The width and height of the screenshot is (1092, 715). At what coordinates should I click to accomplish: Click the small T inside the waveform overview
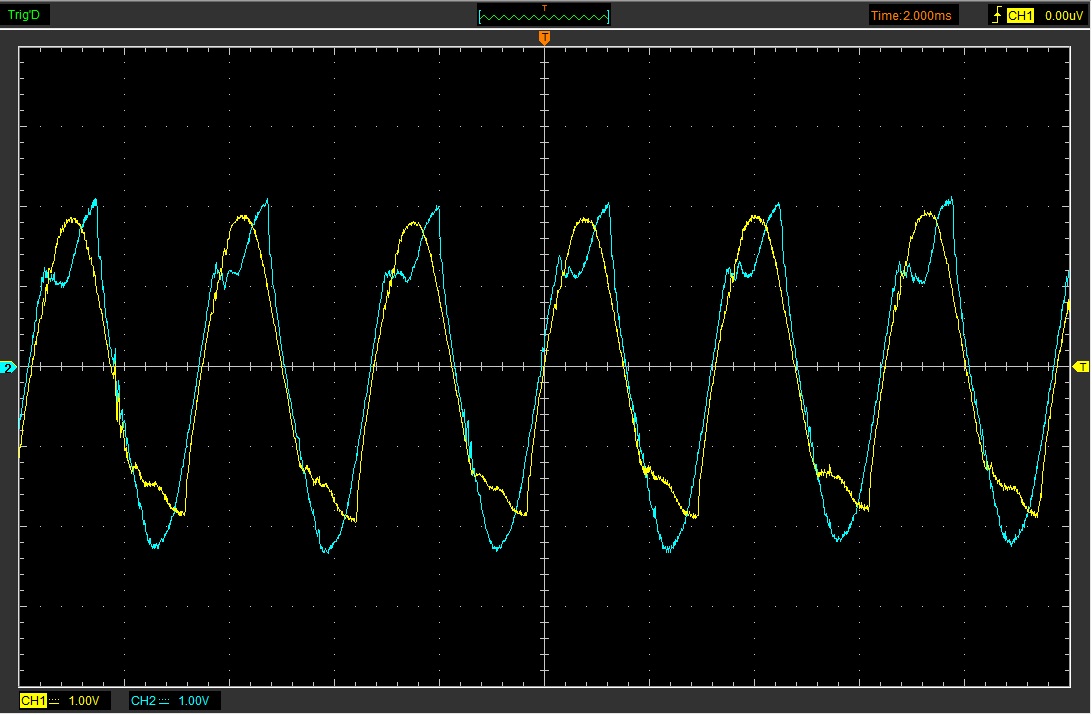545,8
